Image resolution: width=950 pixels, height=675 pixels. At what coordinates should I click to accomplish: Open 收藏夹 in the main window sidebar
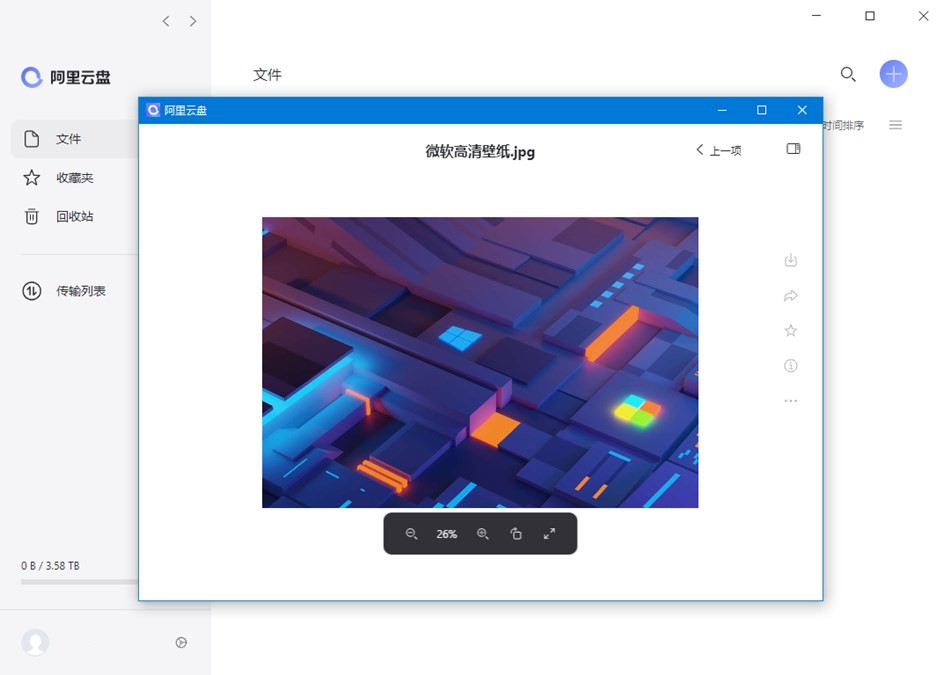(x=75, y=178)
